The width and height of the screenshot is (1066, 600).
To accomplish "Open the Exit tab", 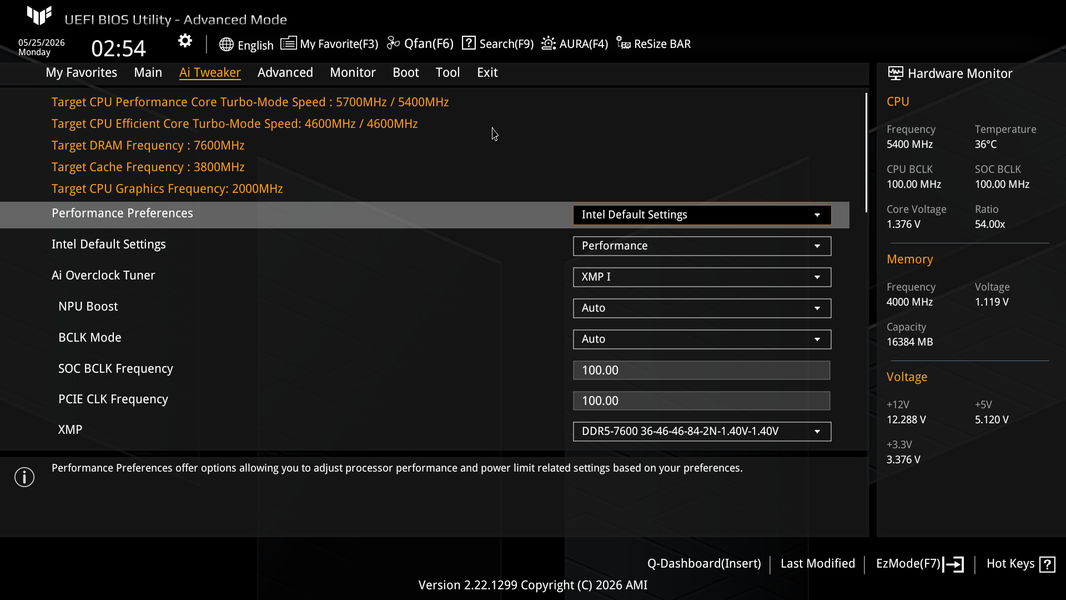I will (x=487, y=72).
